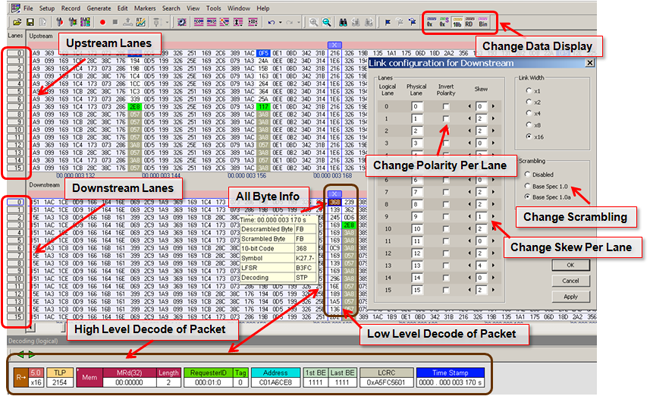This screenshot has width=650, height=412.
Task: Select Scrambling Disabled radio button
Action: tap(527, 174)
